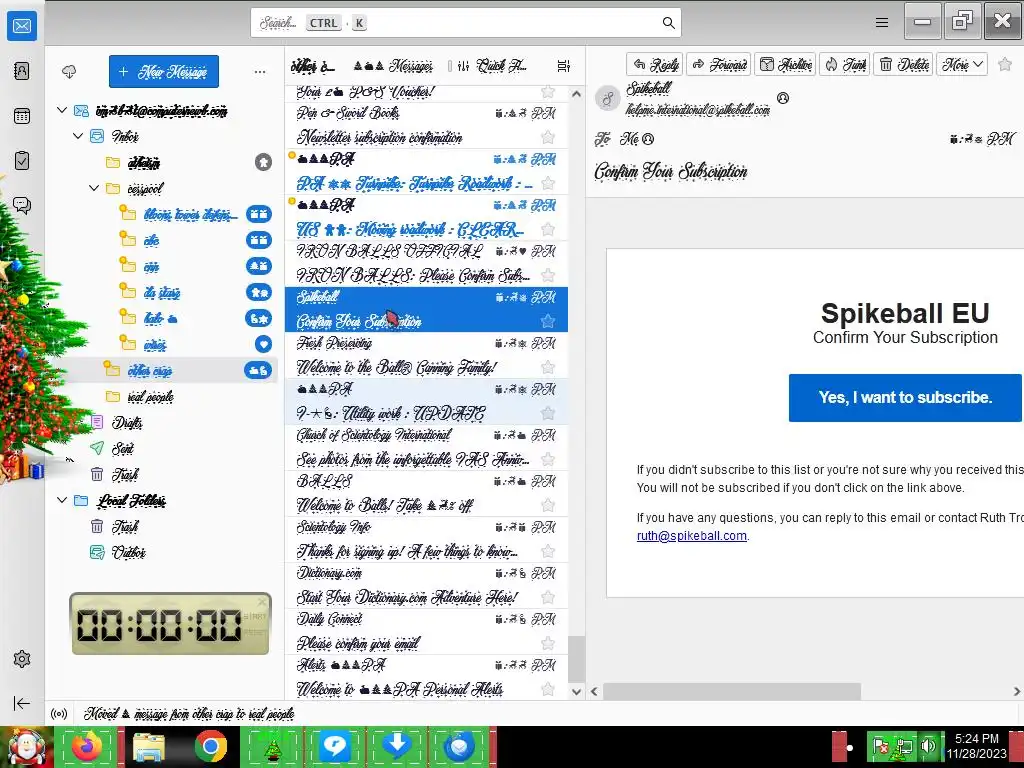Toggle star on Please confirm your email row
This screenshot has width=1024, height=768.
tap(548, 643)
